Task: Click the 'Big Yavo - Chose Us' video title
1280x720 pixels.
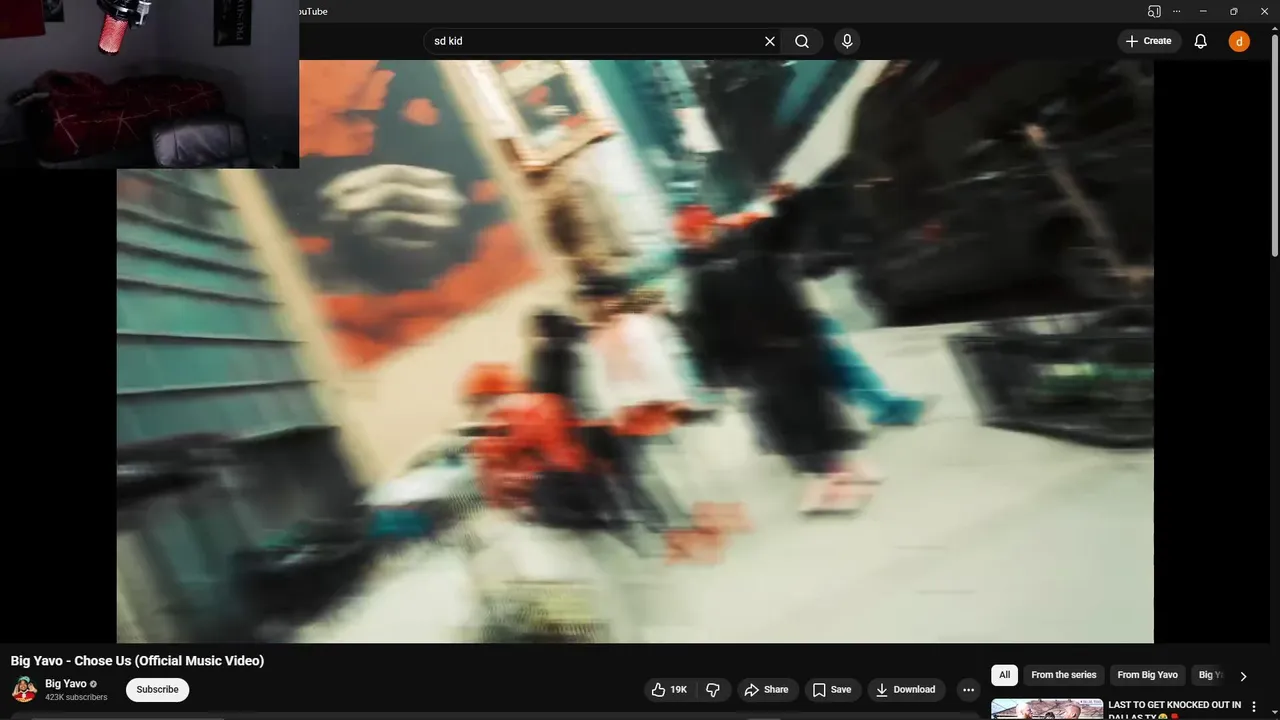Action: (137, 660)
